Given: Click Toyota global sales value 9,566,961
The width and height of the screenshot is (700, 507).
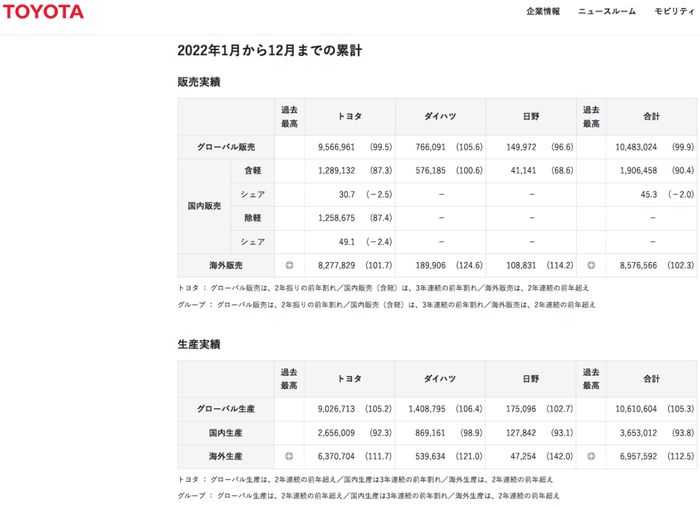Looking at the screenshot, I should click(336, 147).
